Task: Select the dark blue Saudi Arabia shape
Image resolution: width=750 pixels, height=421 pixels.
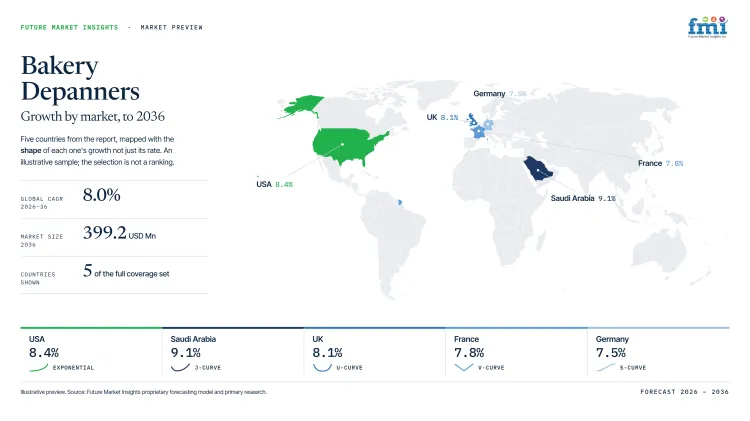Action: coord(538,168)
